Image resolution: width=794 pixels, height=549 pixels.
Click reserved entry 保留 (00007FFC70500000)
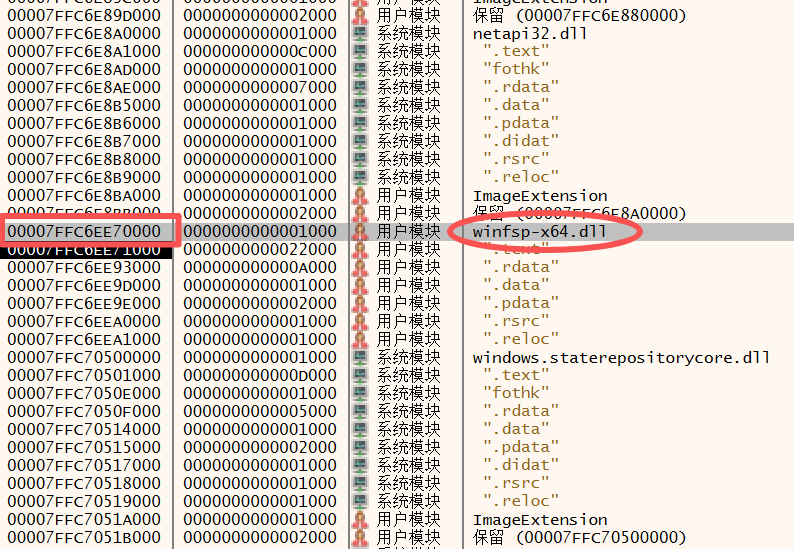(x=579, y=537)
